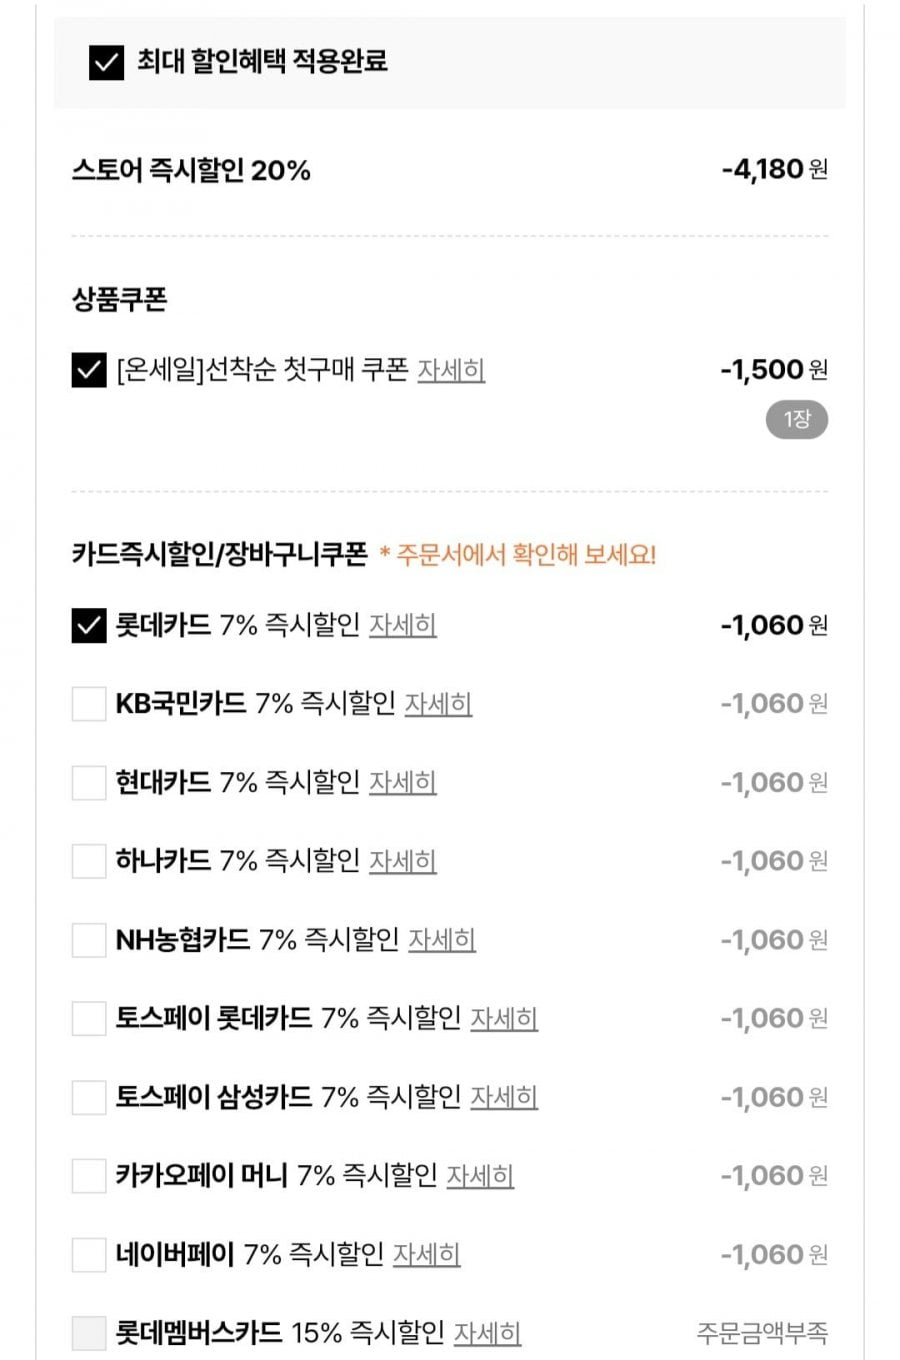Select 카카오페이 머니 7% 즉시할인 checkbox

89,1176
